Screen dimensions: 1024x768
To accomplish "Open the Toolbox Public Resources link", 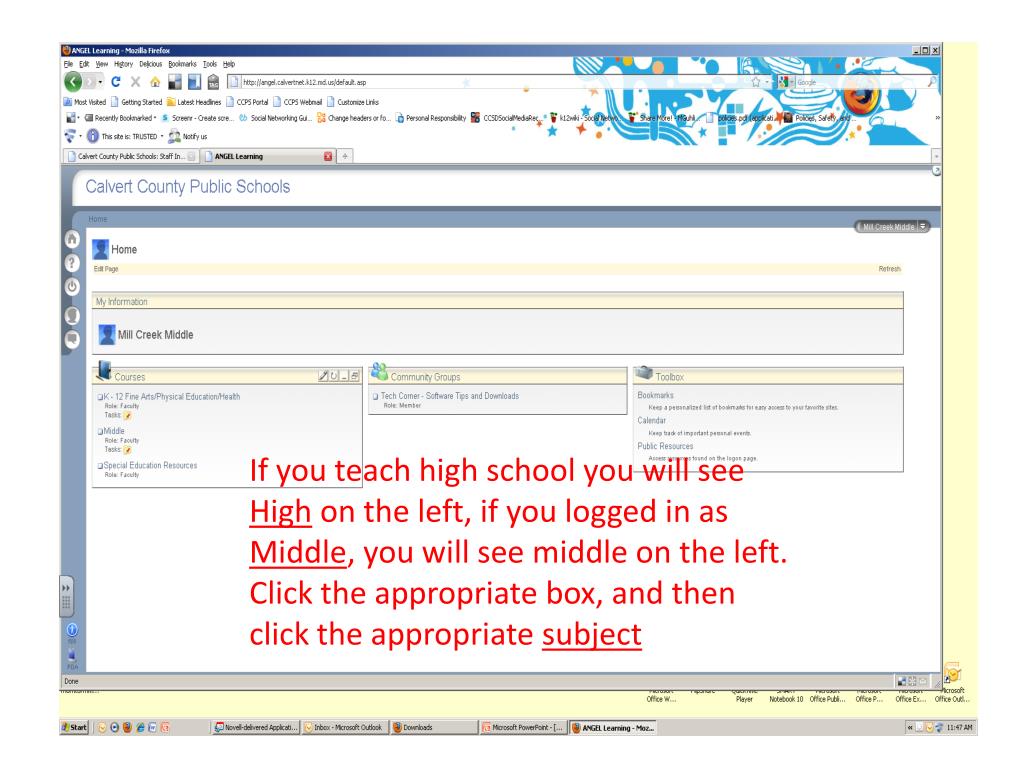I will point(665,446).
